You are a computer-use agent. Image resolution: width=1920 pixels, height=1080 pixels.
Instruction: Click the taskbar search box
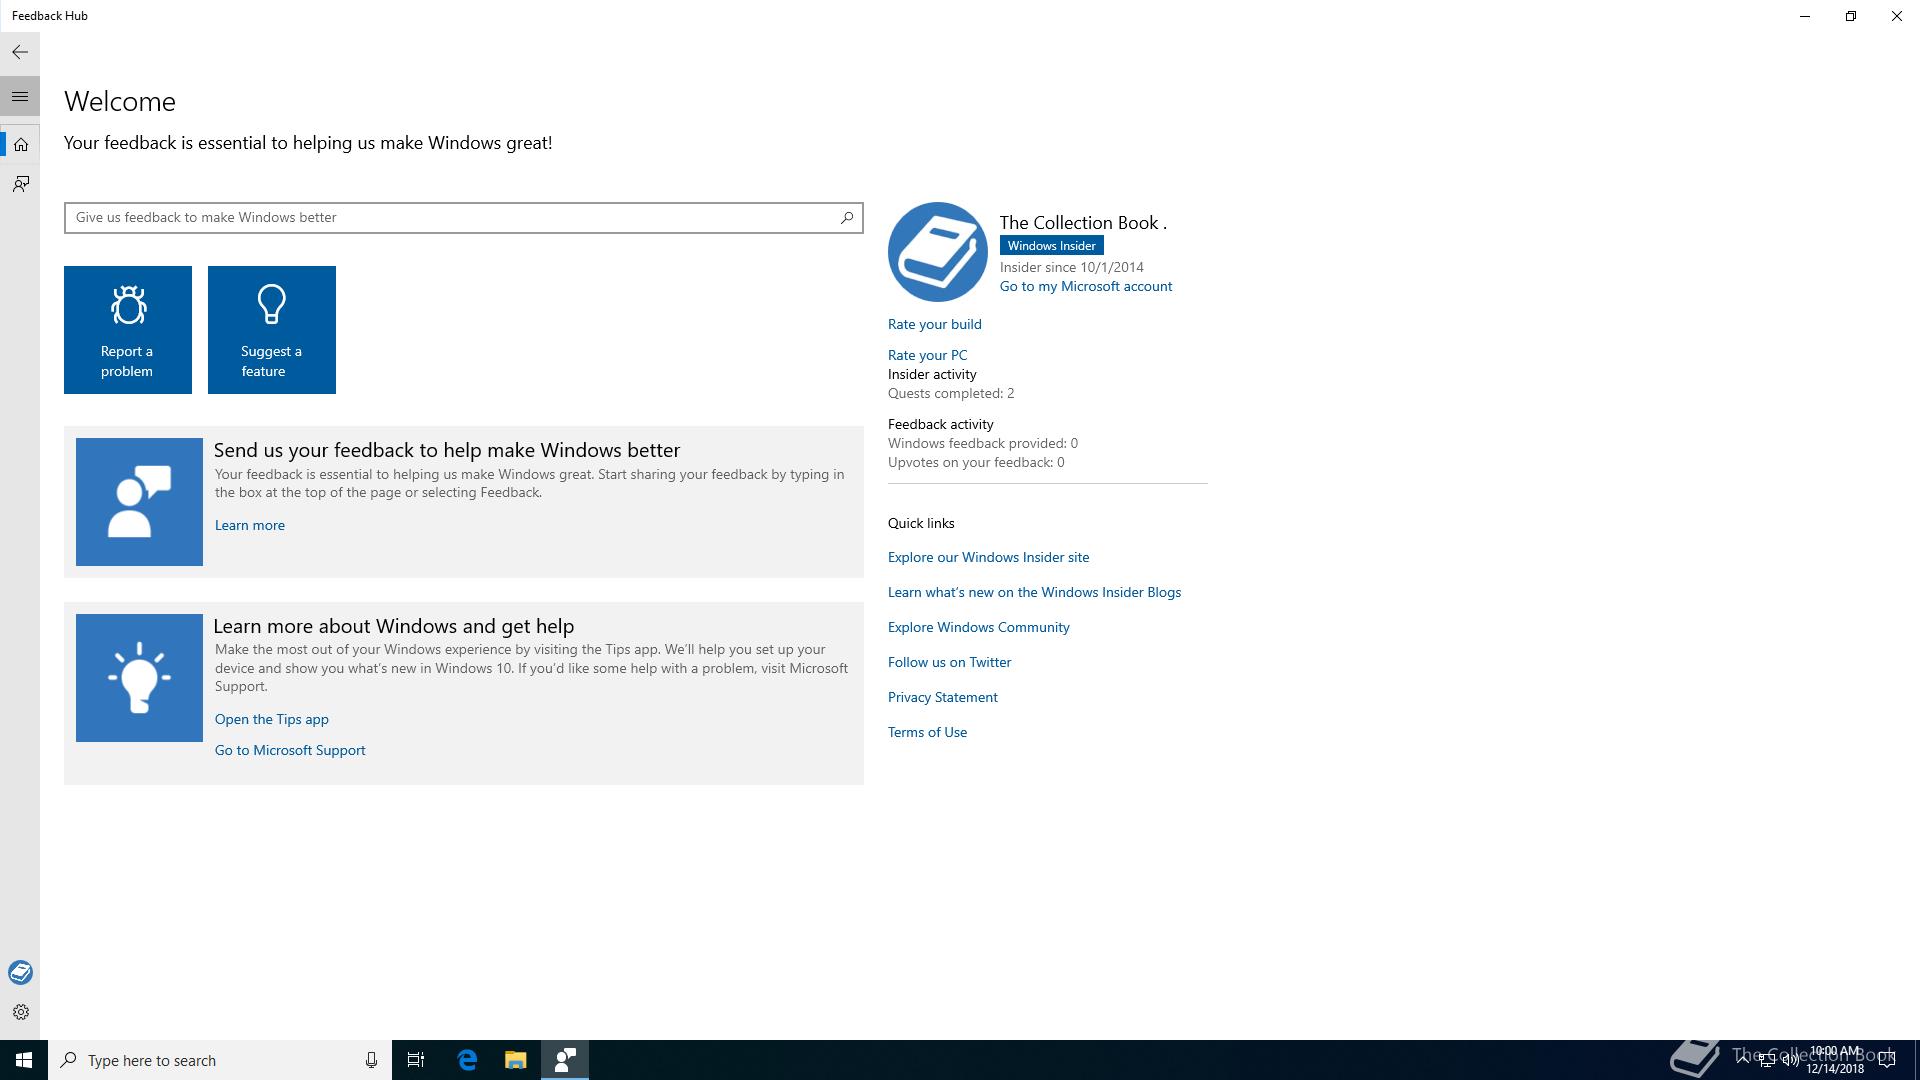[x=220, y=1060]
